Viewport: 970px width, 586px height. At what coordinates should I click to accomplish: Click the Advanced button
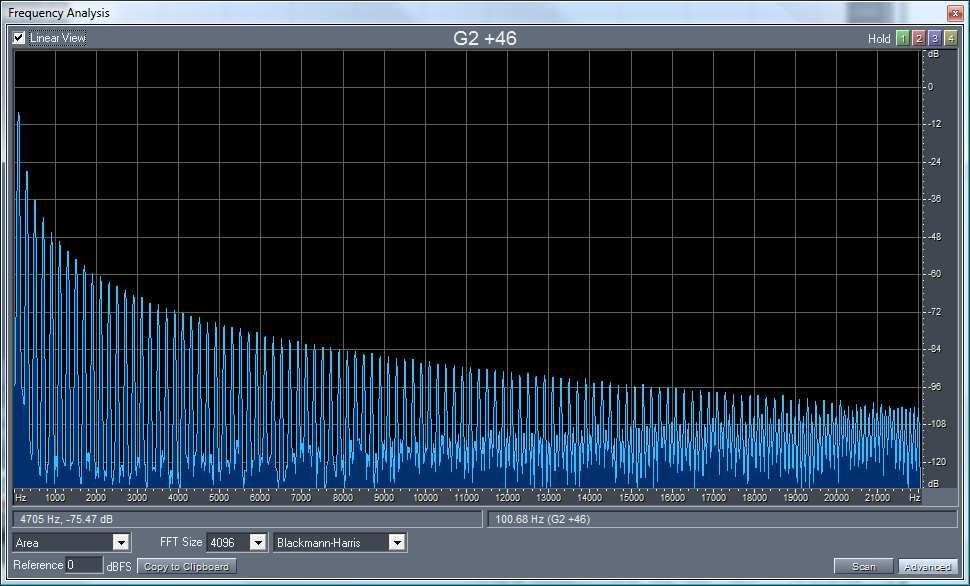pyautogui.click(x=927, y=566)
